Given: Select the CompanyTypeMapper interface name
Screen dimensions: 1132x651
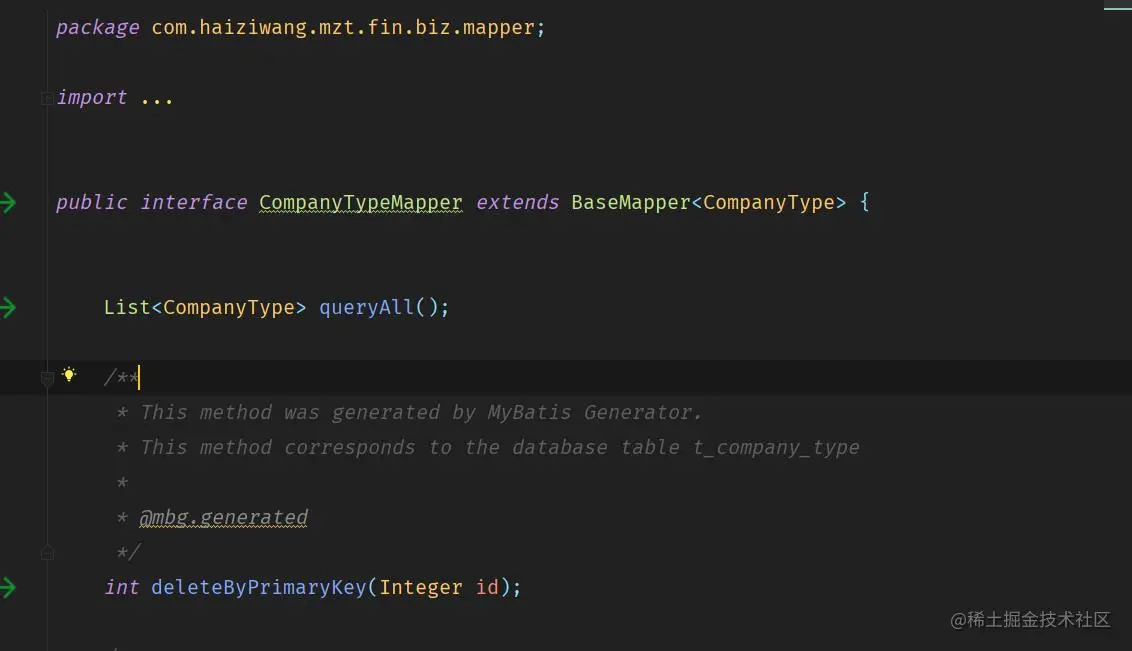Looking at the screenshot, I should click(361, 203).
